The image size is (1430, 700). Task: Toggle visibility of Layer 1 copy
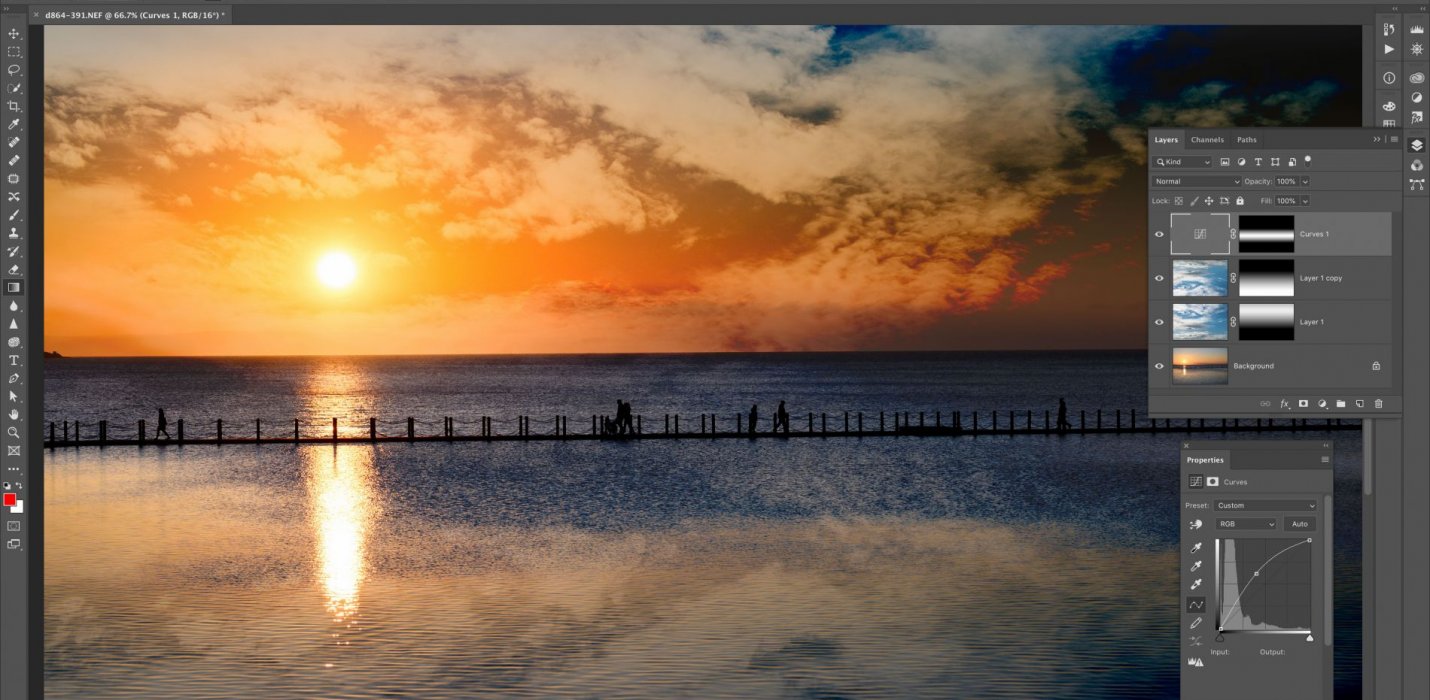(1159, 278)
